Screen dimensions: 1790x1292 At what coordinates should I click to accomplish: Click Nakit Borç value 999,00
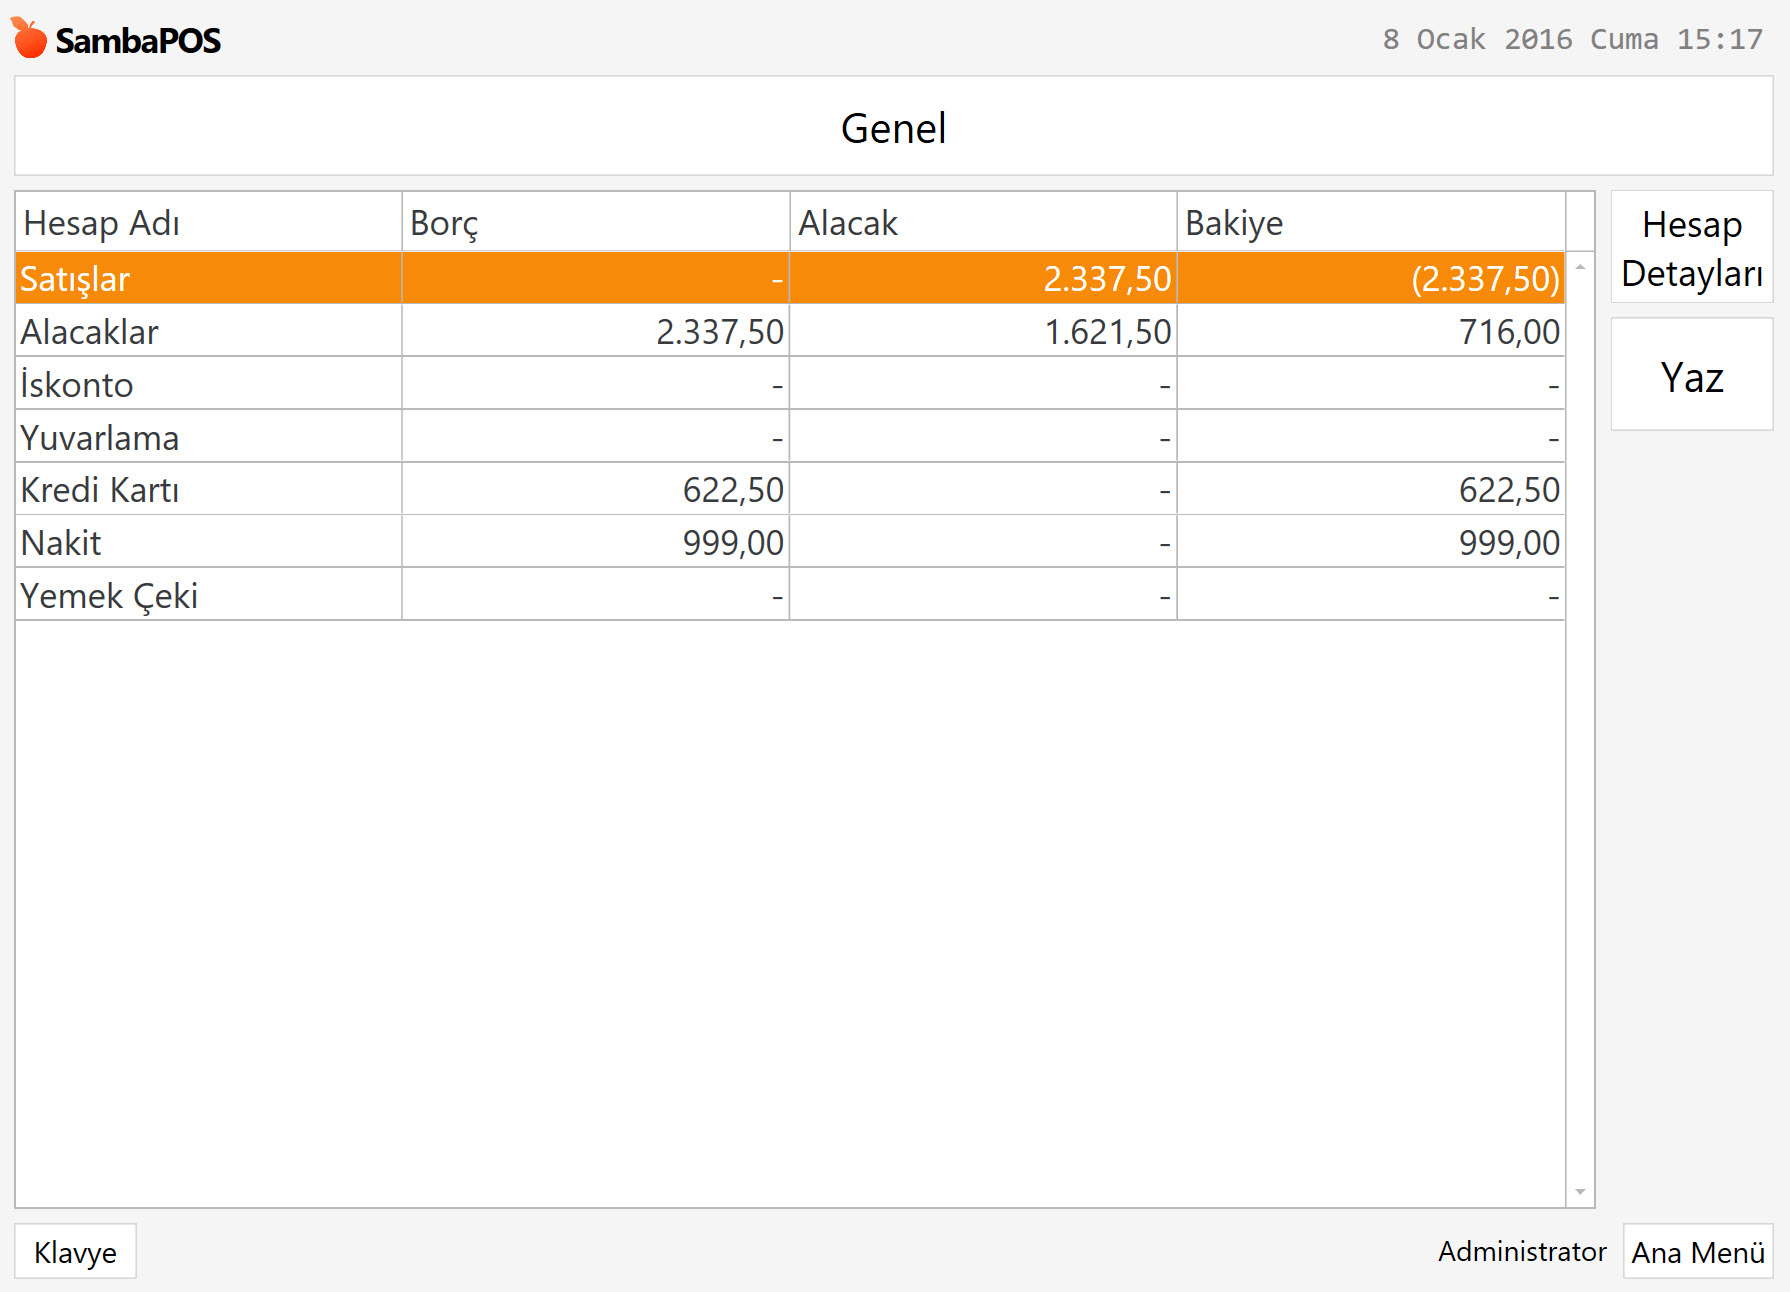(x=733, y=543)
